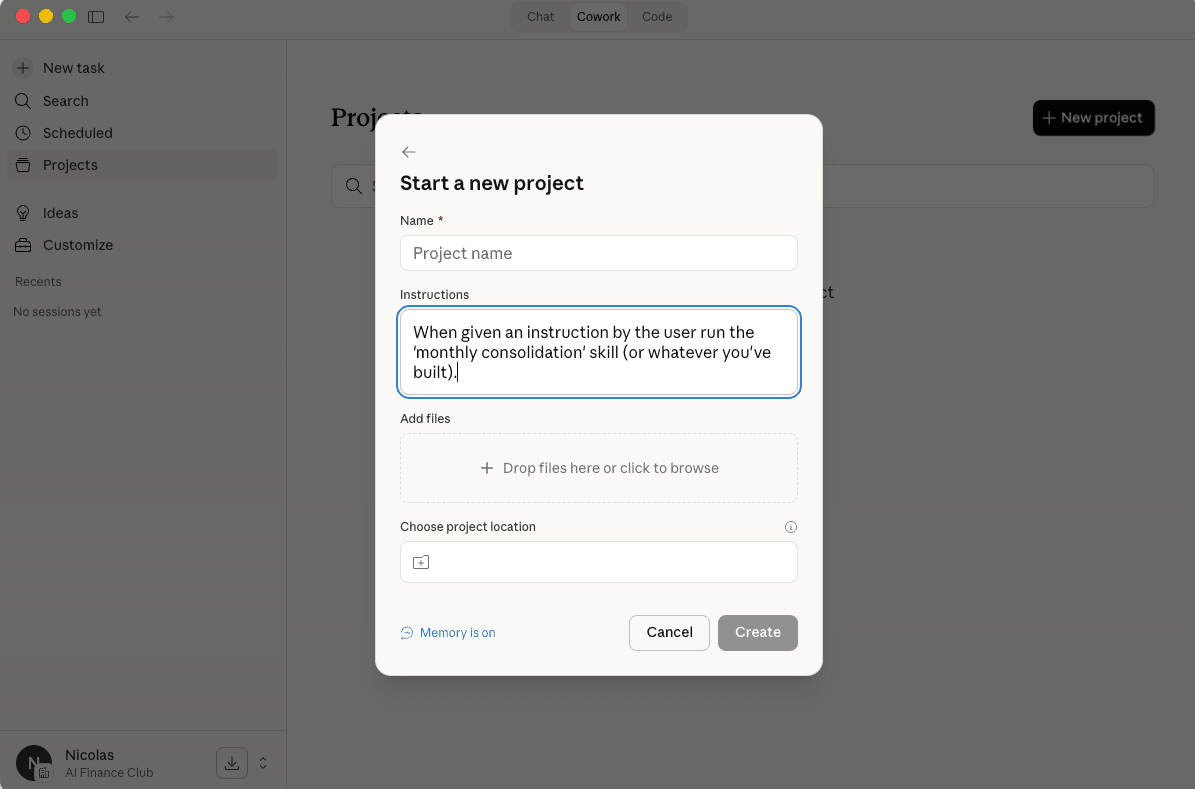The height and width of the screenshot is (789, 1195).
Task: Expand the account switcher chevron
Action: point(263,763)
